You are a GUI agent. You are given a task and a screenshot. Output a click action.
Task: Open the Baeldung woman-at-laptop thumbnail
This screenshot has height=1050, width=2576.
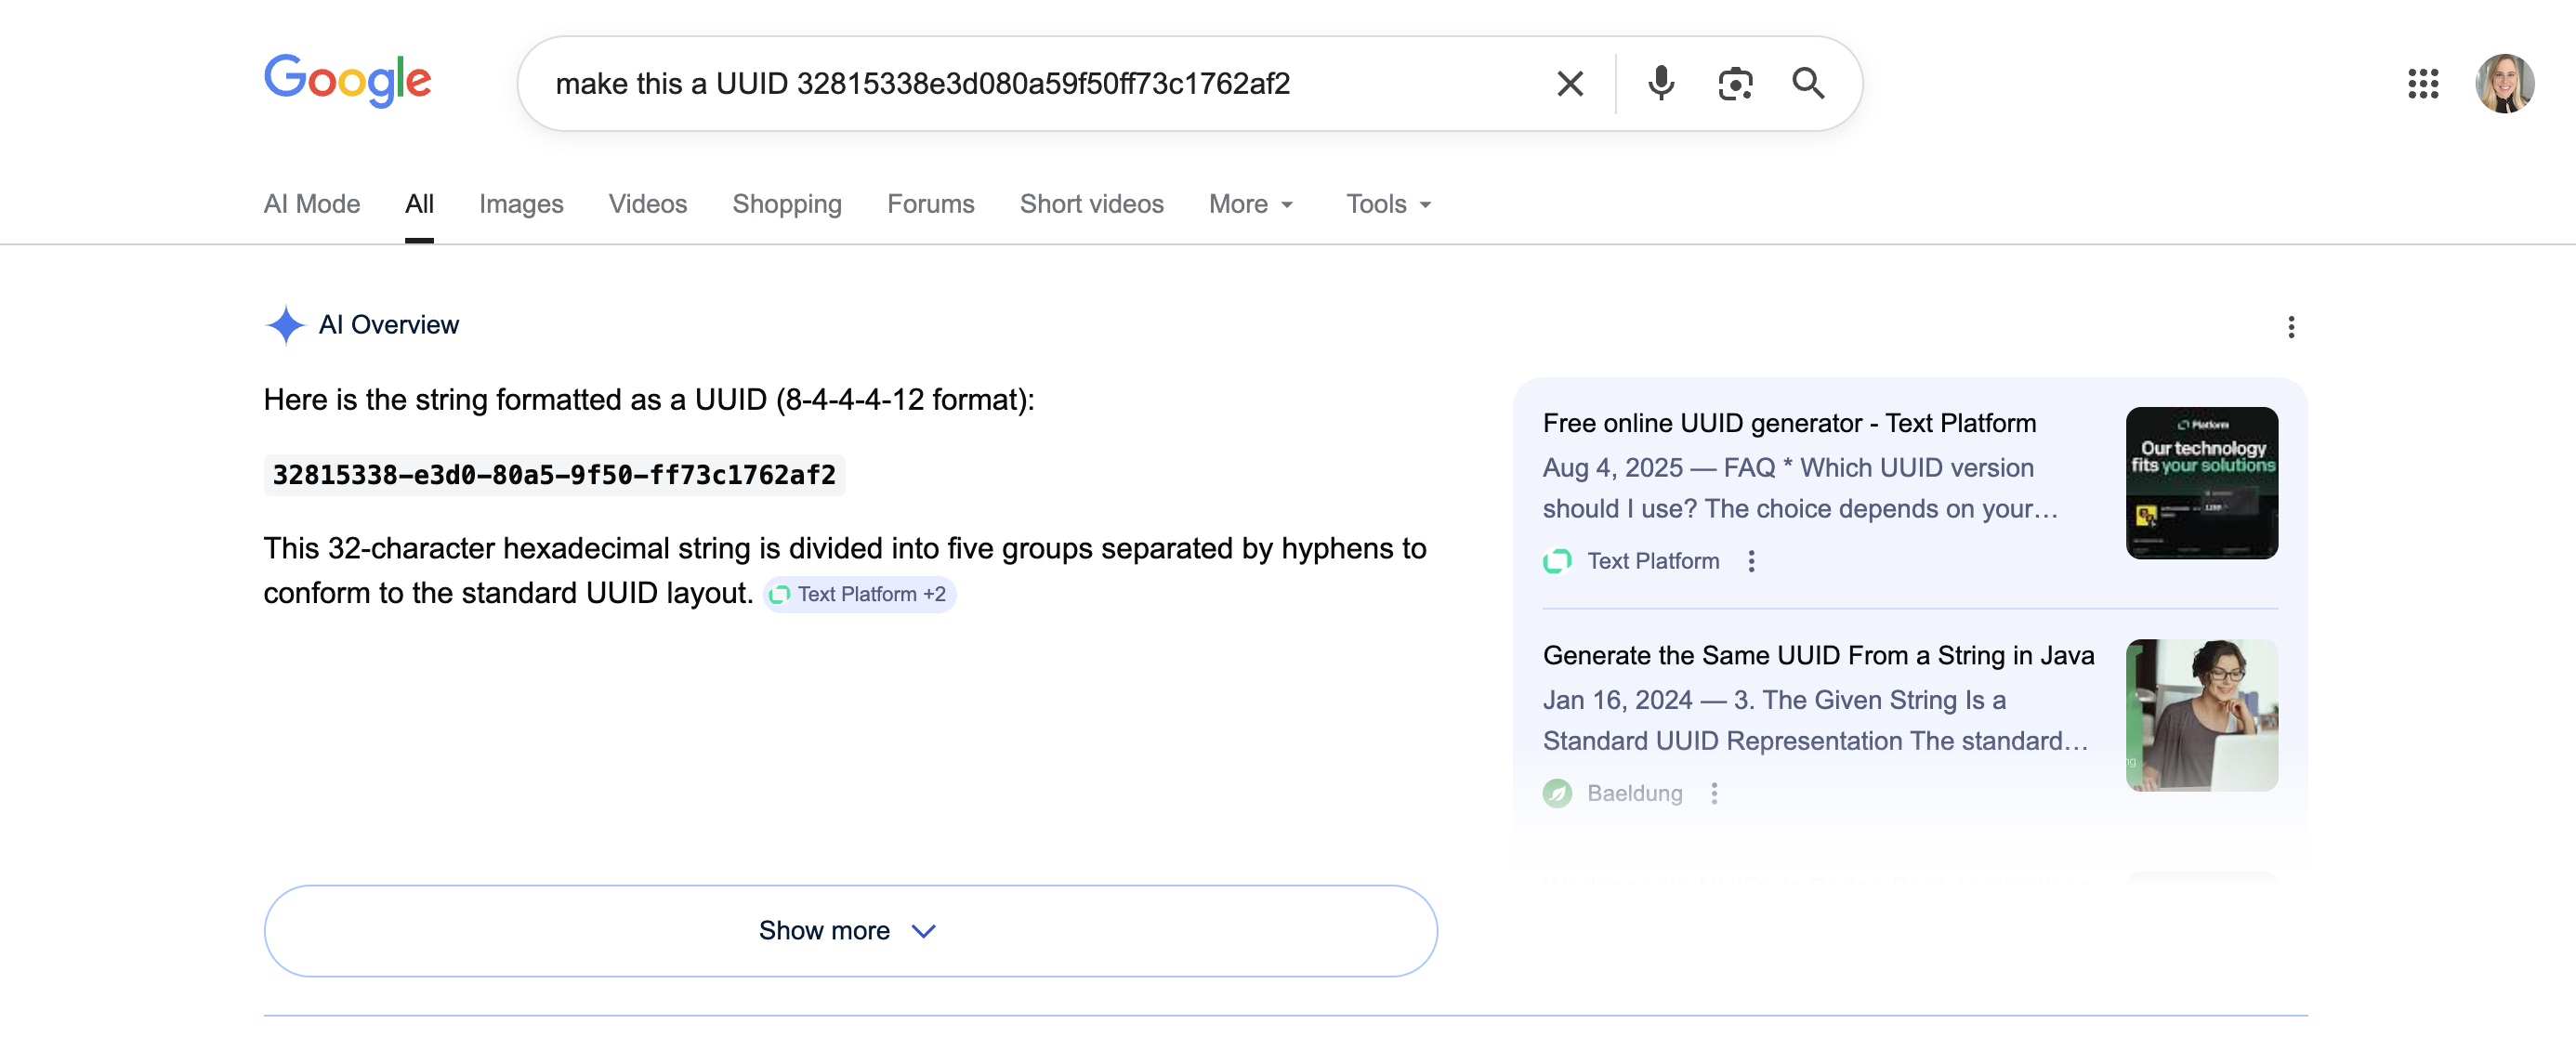pyautogui.click(x=2202, y=715)
